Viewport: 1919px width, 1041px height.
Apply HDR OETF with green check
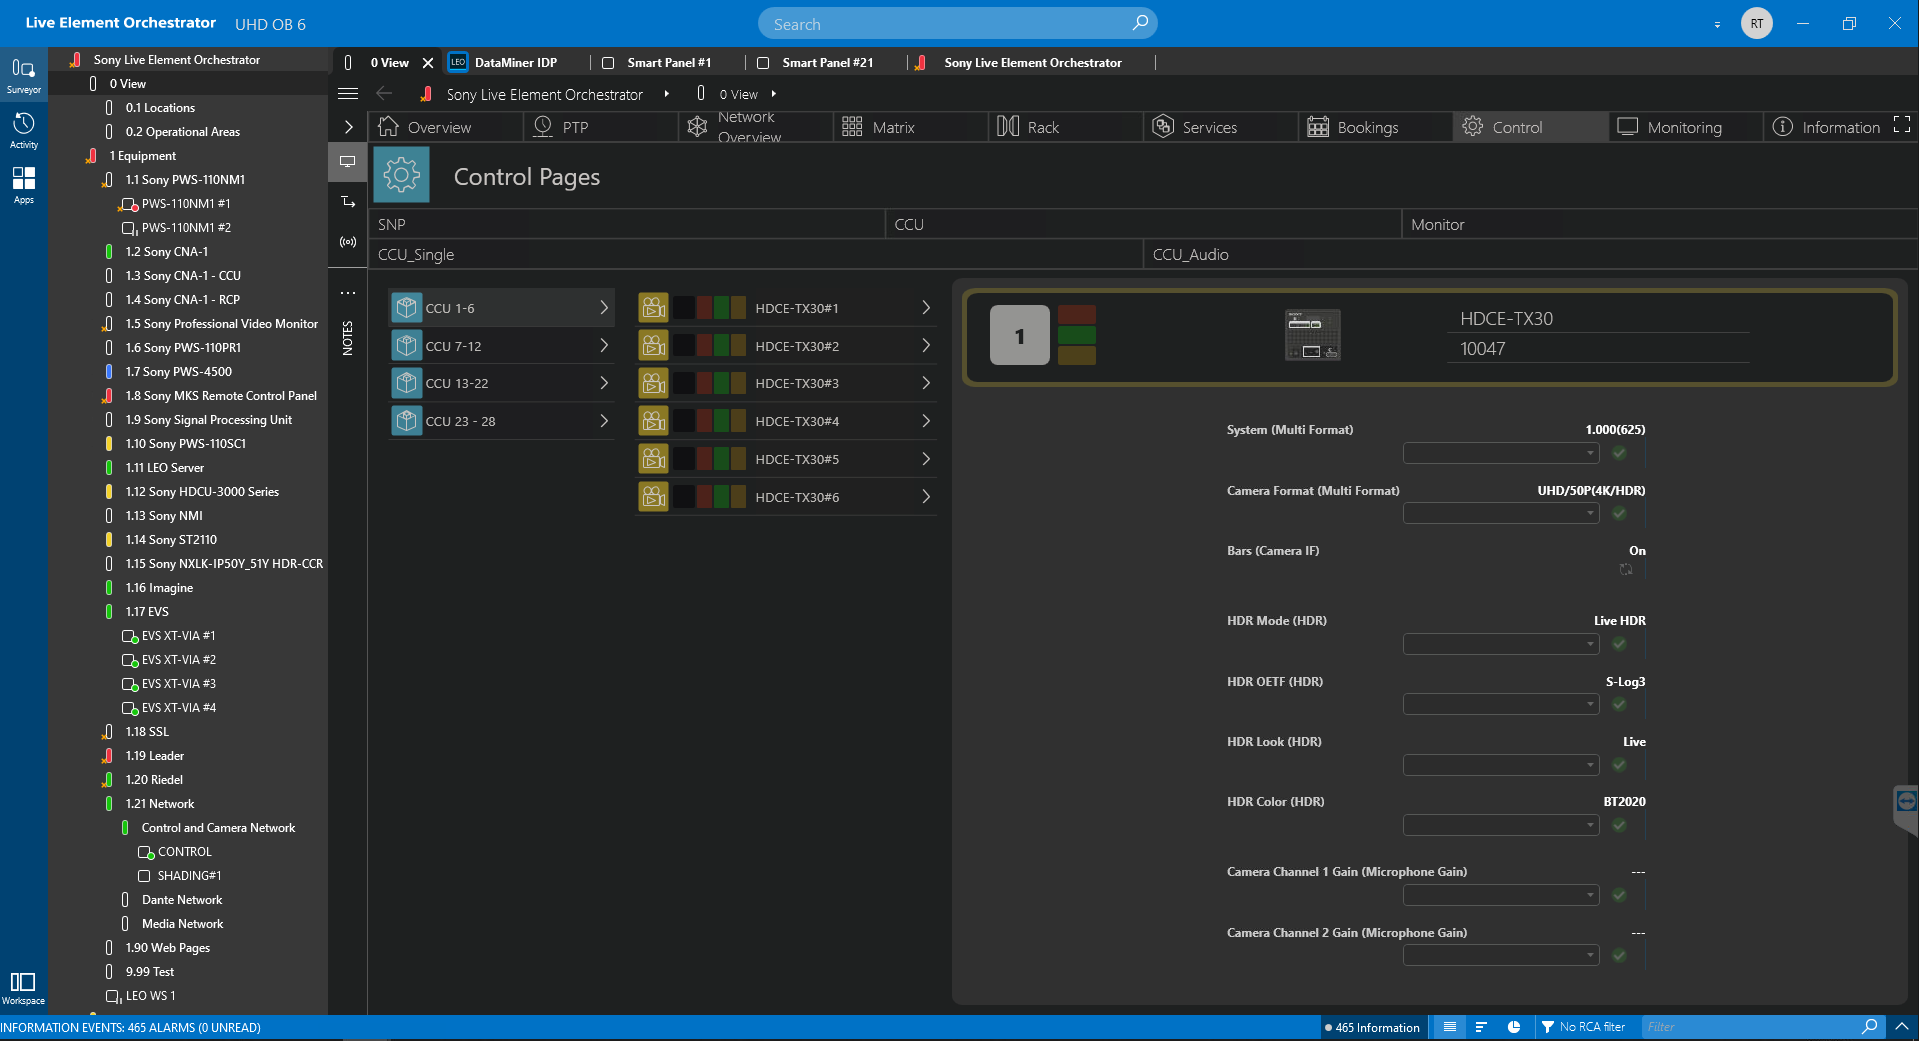(x=1619, y=704)
